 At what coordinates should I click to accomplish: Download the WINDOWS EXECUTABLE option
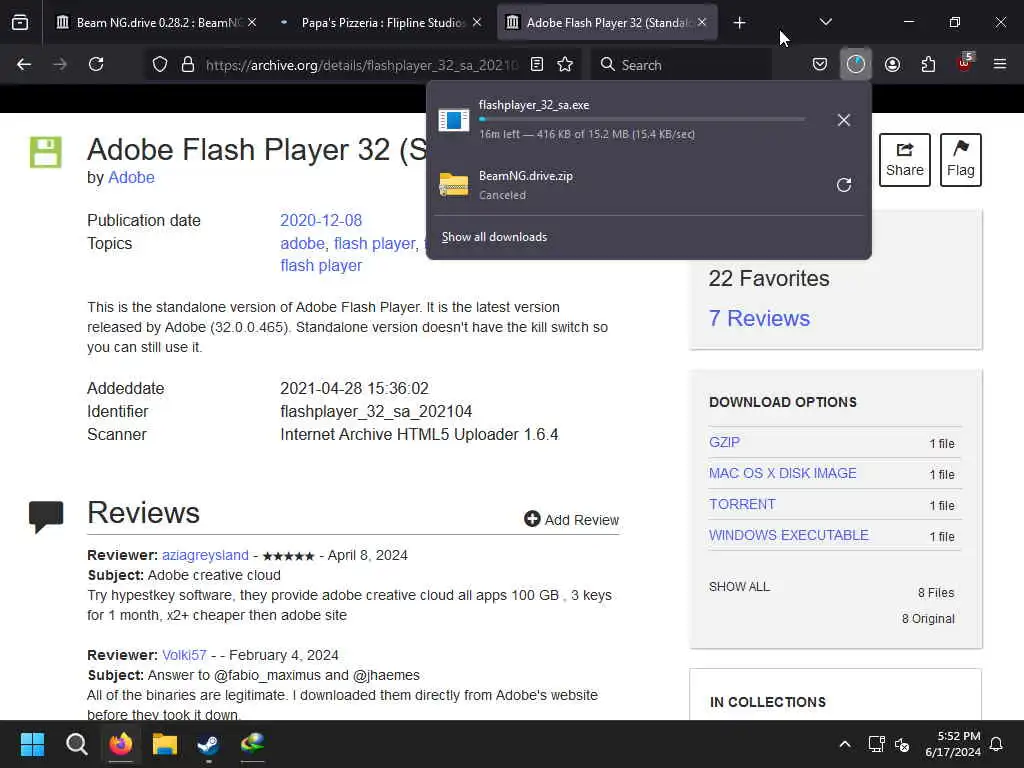click(788, 536)
